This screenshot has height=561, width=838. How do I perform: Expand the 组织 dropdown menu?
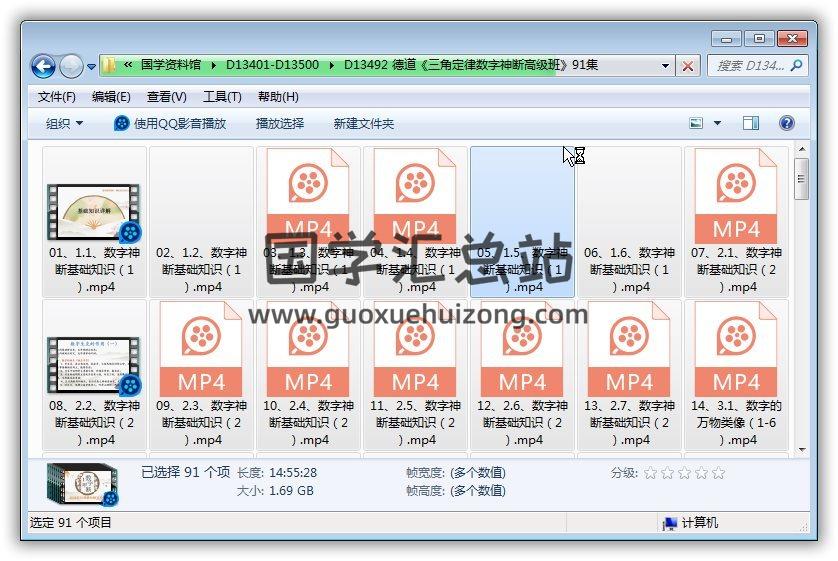[x=64, y=123]
